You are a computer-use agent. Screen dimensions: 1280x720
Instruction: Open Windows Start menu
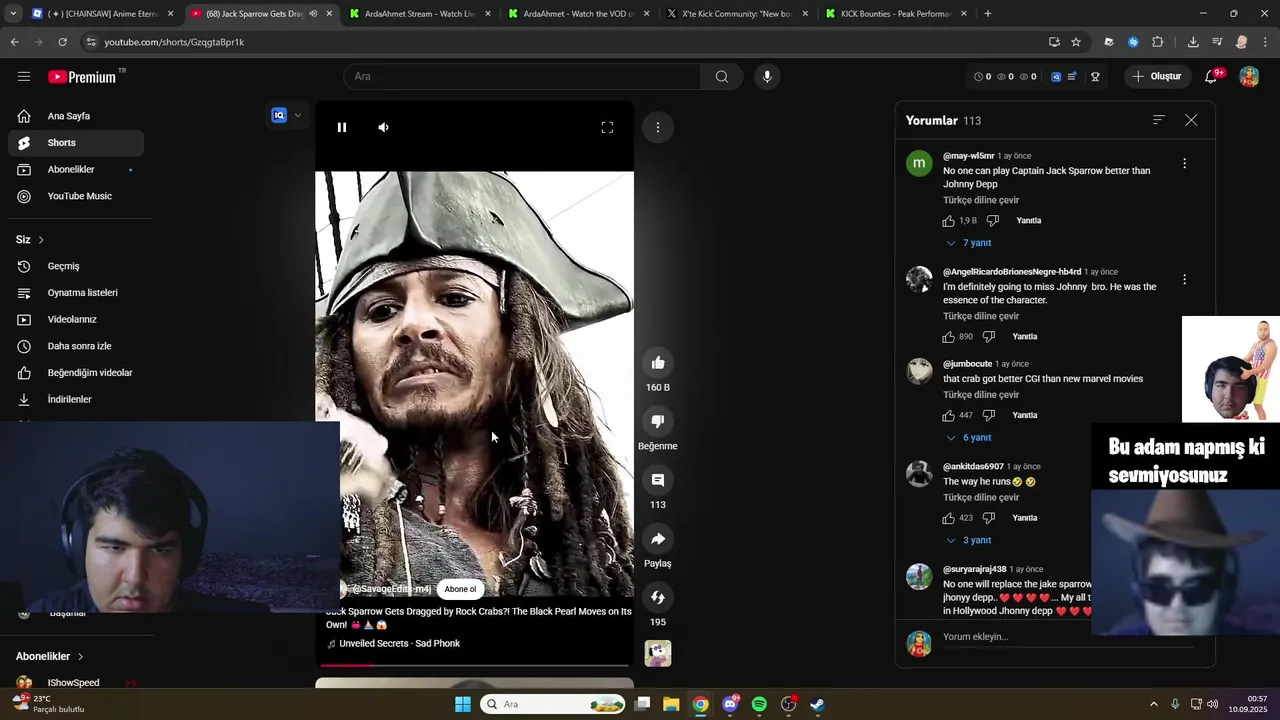click(463, 704)
